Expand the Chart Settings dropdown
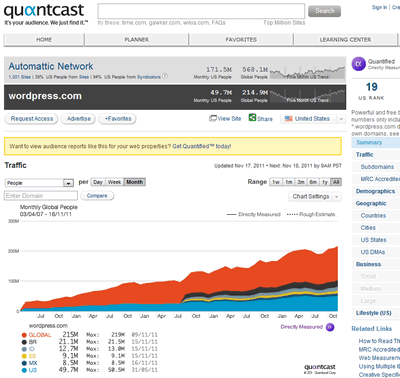This screenshot has width=400, height=378. (x=315, y=197)
